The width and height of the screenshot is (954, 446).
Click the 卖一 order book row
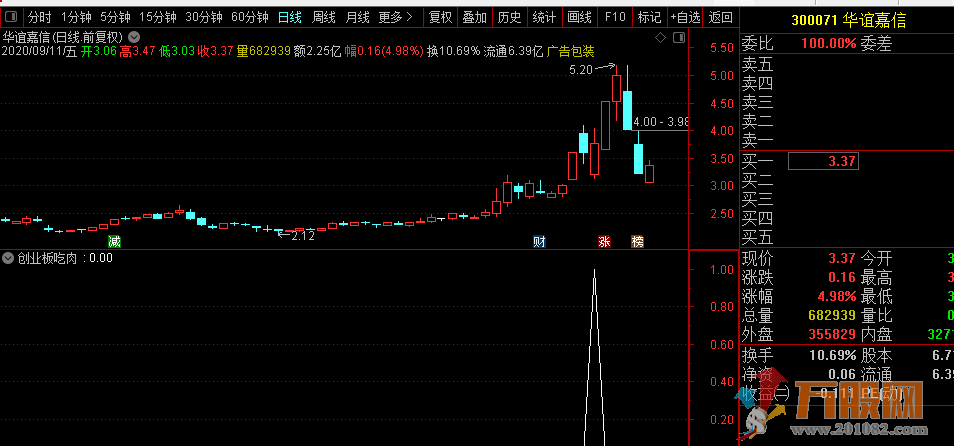pos(847,141)
